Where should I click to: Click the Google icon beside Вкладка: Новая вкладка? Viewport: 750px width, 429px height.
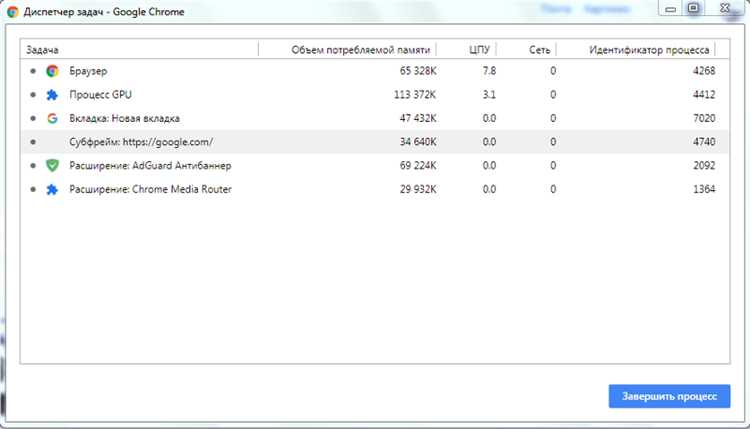click(52, 118)
